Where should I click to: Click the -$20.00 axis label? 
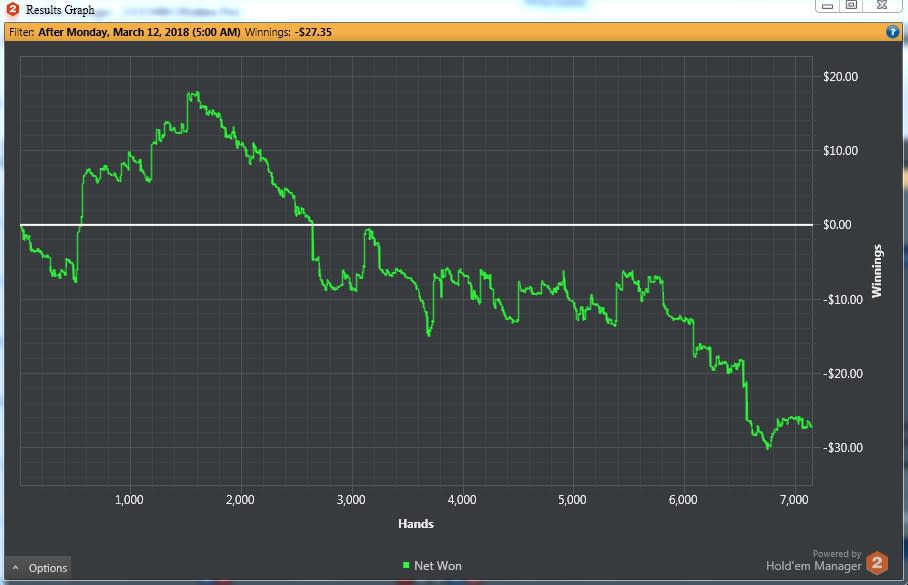point(843,374)
